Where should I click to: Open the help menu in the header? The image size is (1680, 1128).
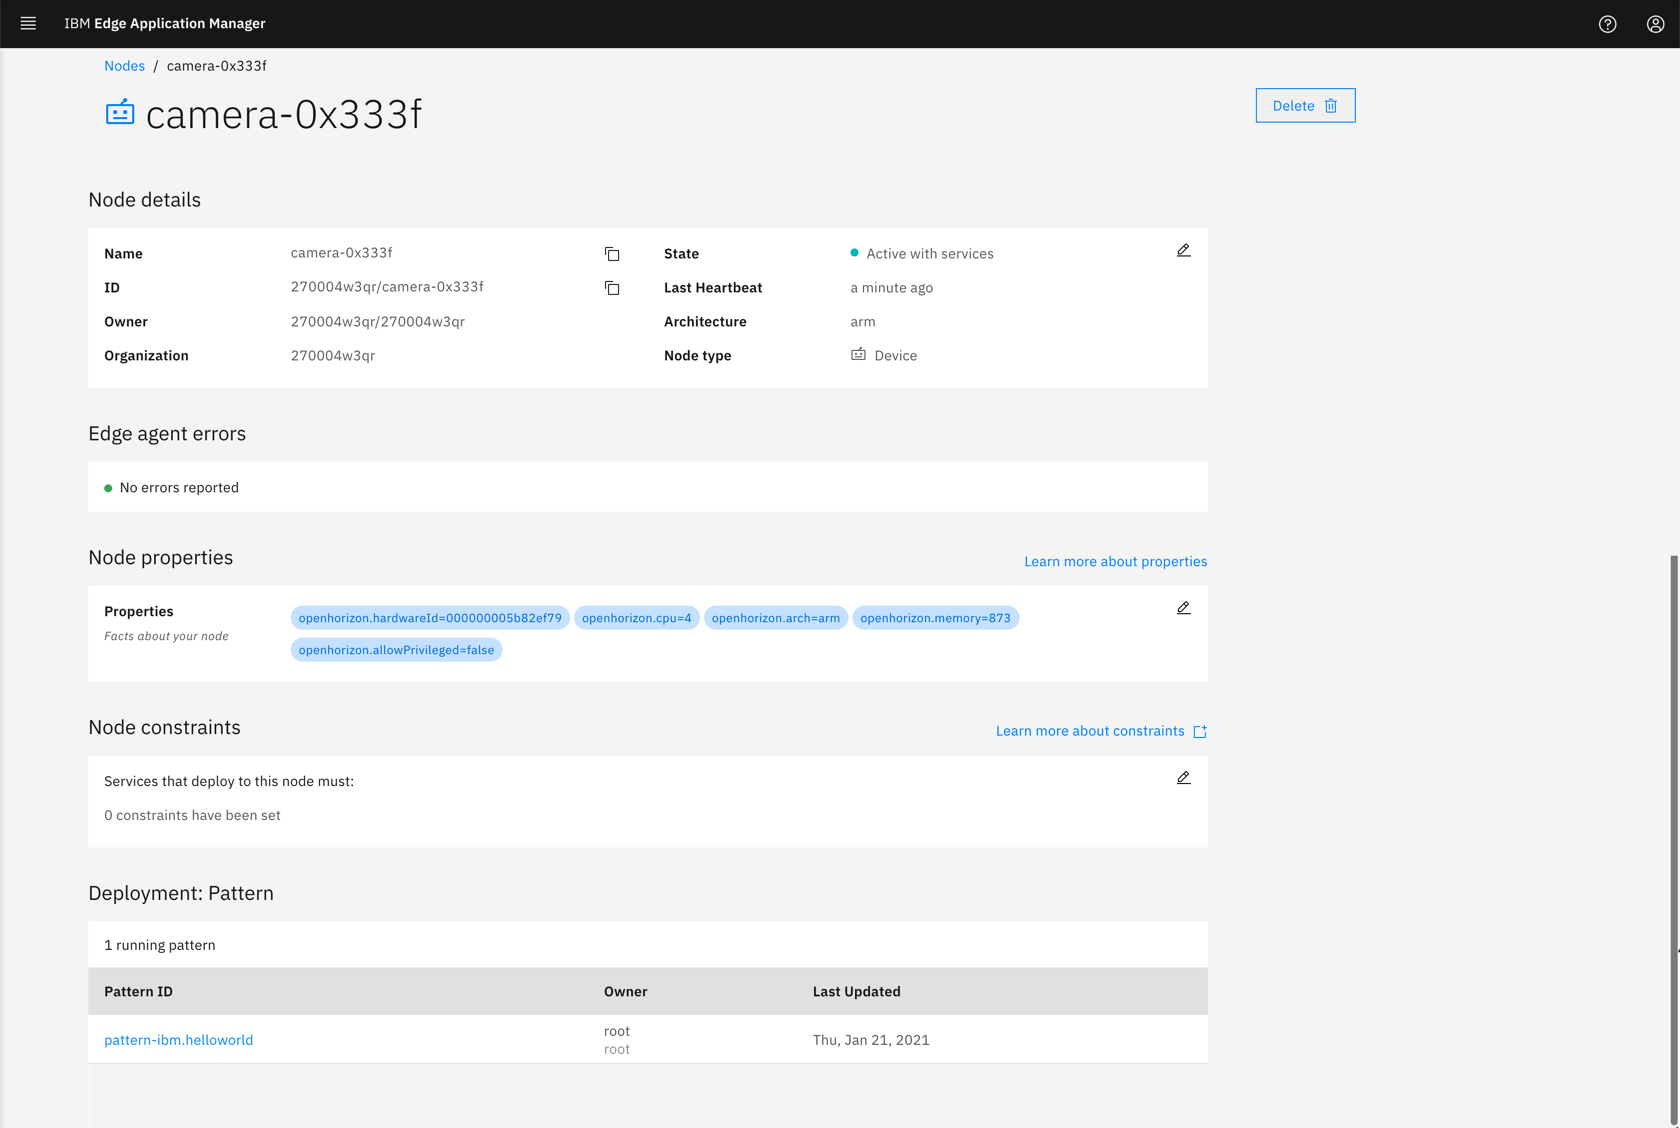click(1607, 23)
